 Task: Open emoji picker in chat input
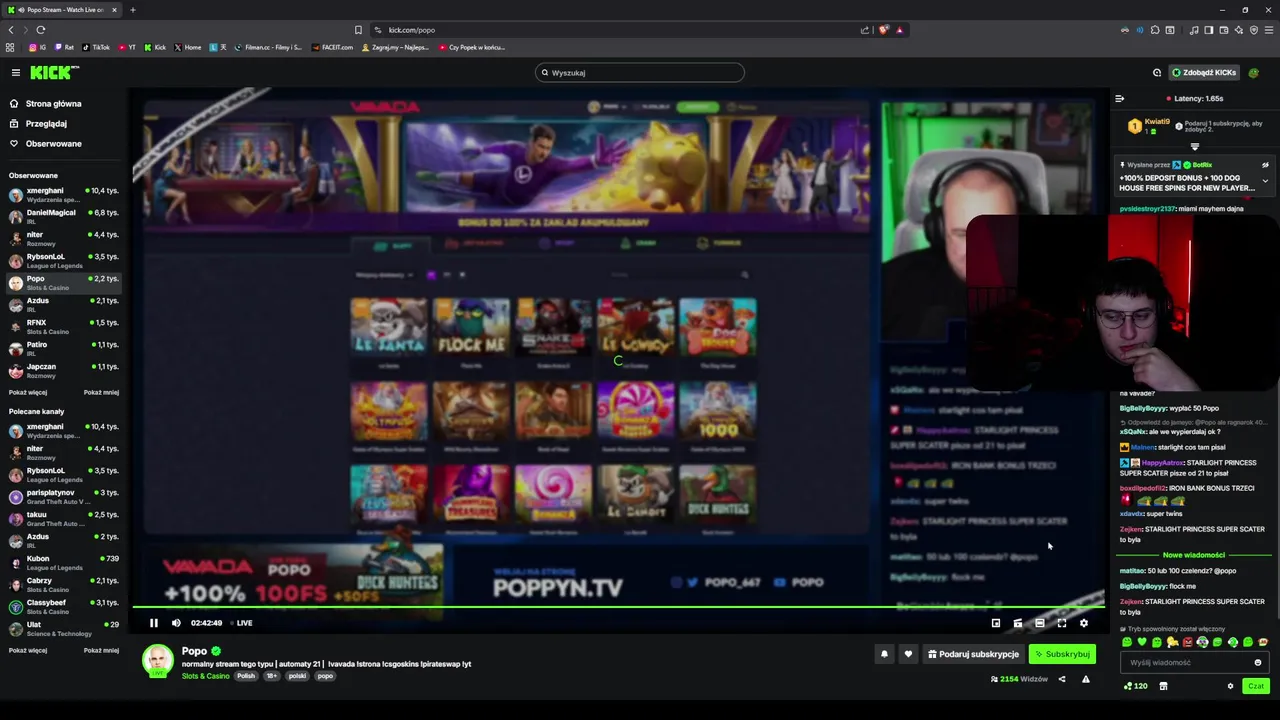(1258, 662)
